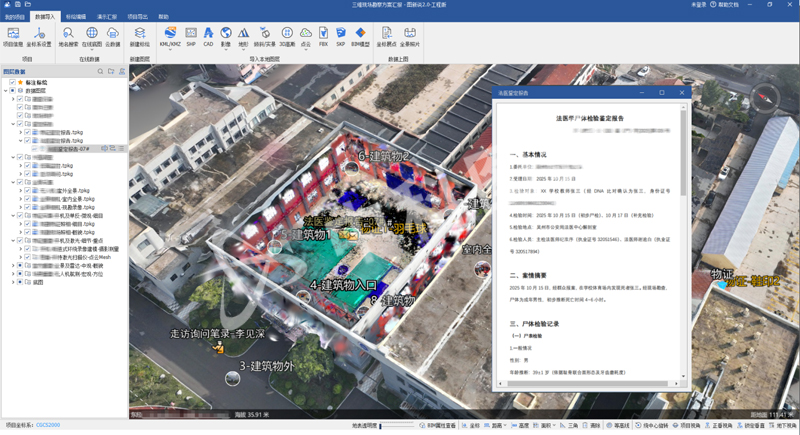Open dropdown arrow under KML/KMZ
The height and width of the screenshot is (435, 800).
coord(170,50)
